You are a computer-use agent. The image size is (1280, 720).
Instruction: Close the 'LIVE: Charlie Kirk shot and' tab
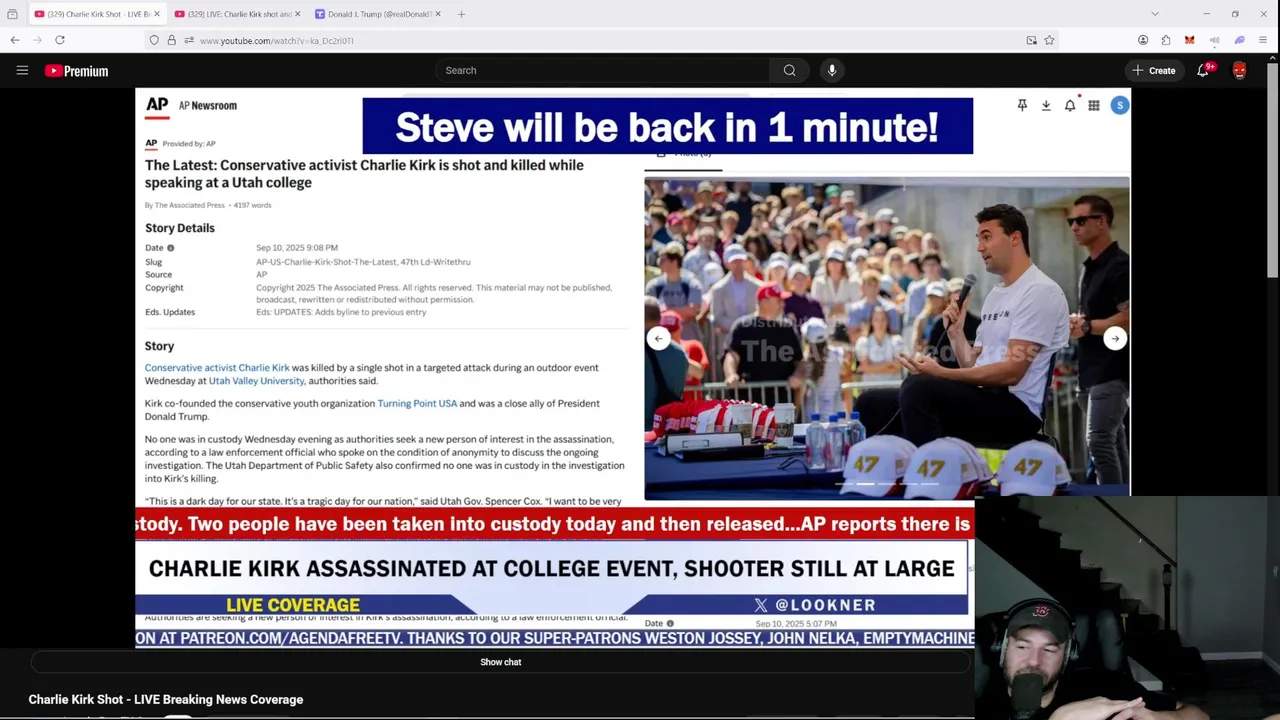[297, 14]
